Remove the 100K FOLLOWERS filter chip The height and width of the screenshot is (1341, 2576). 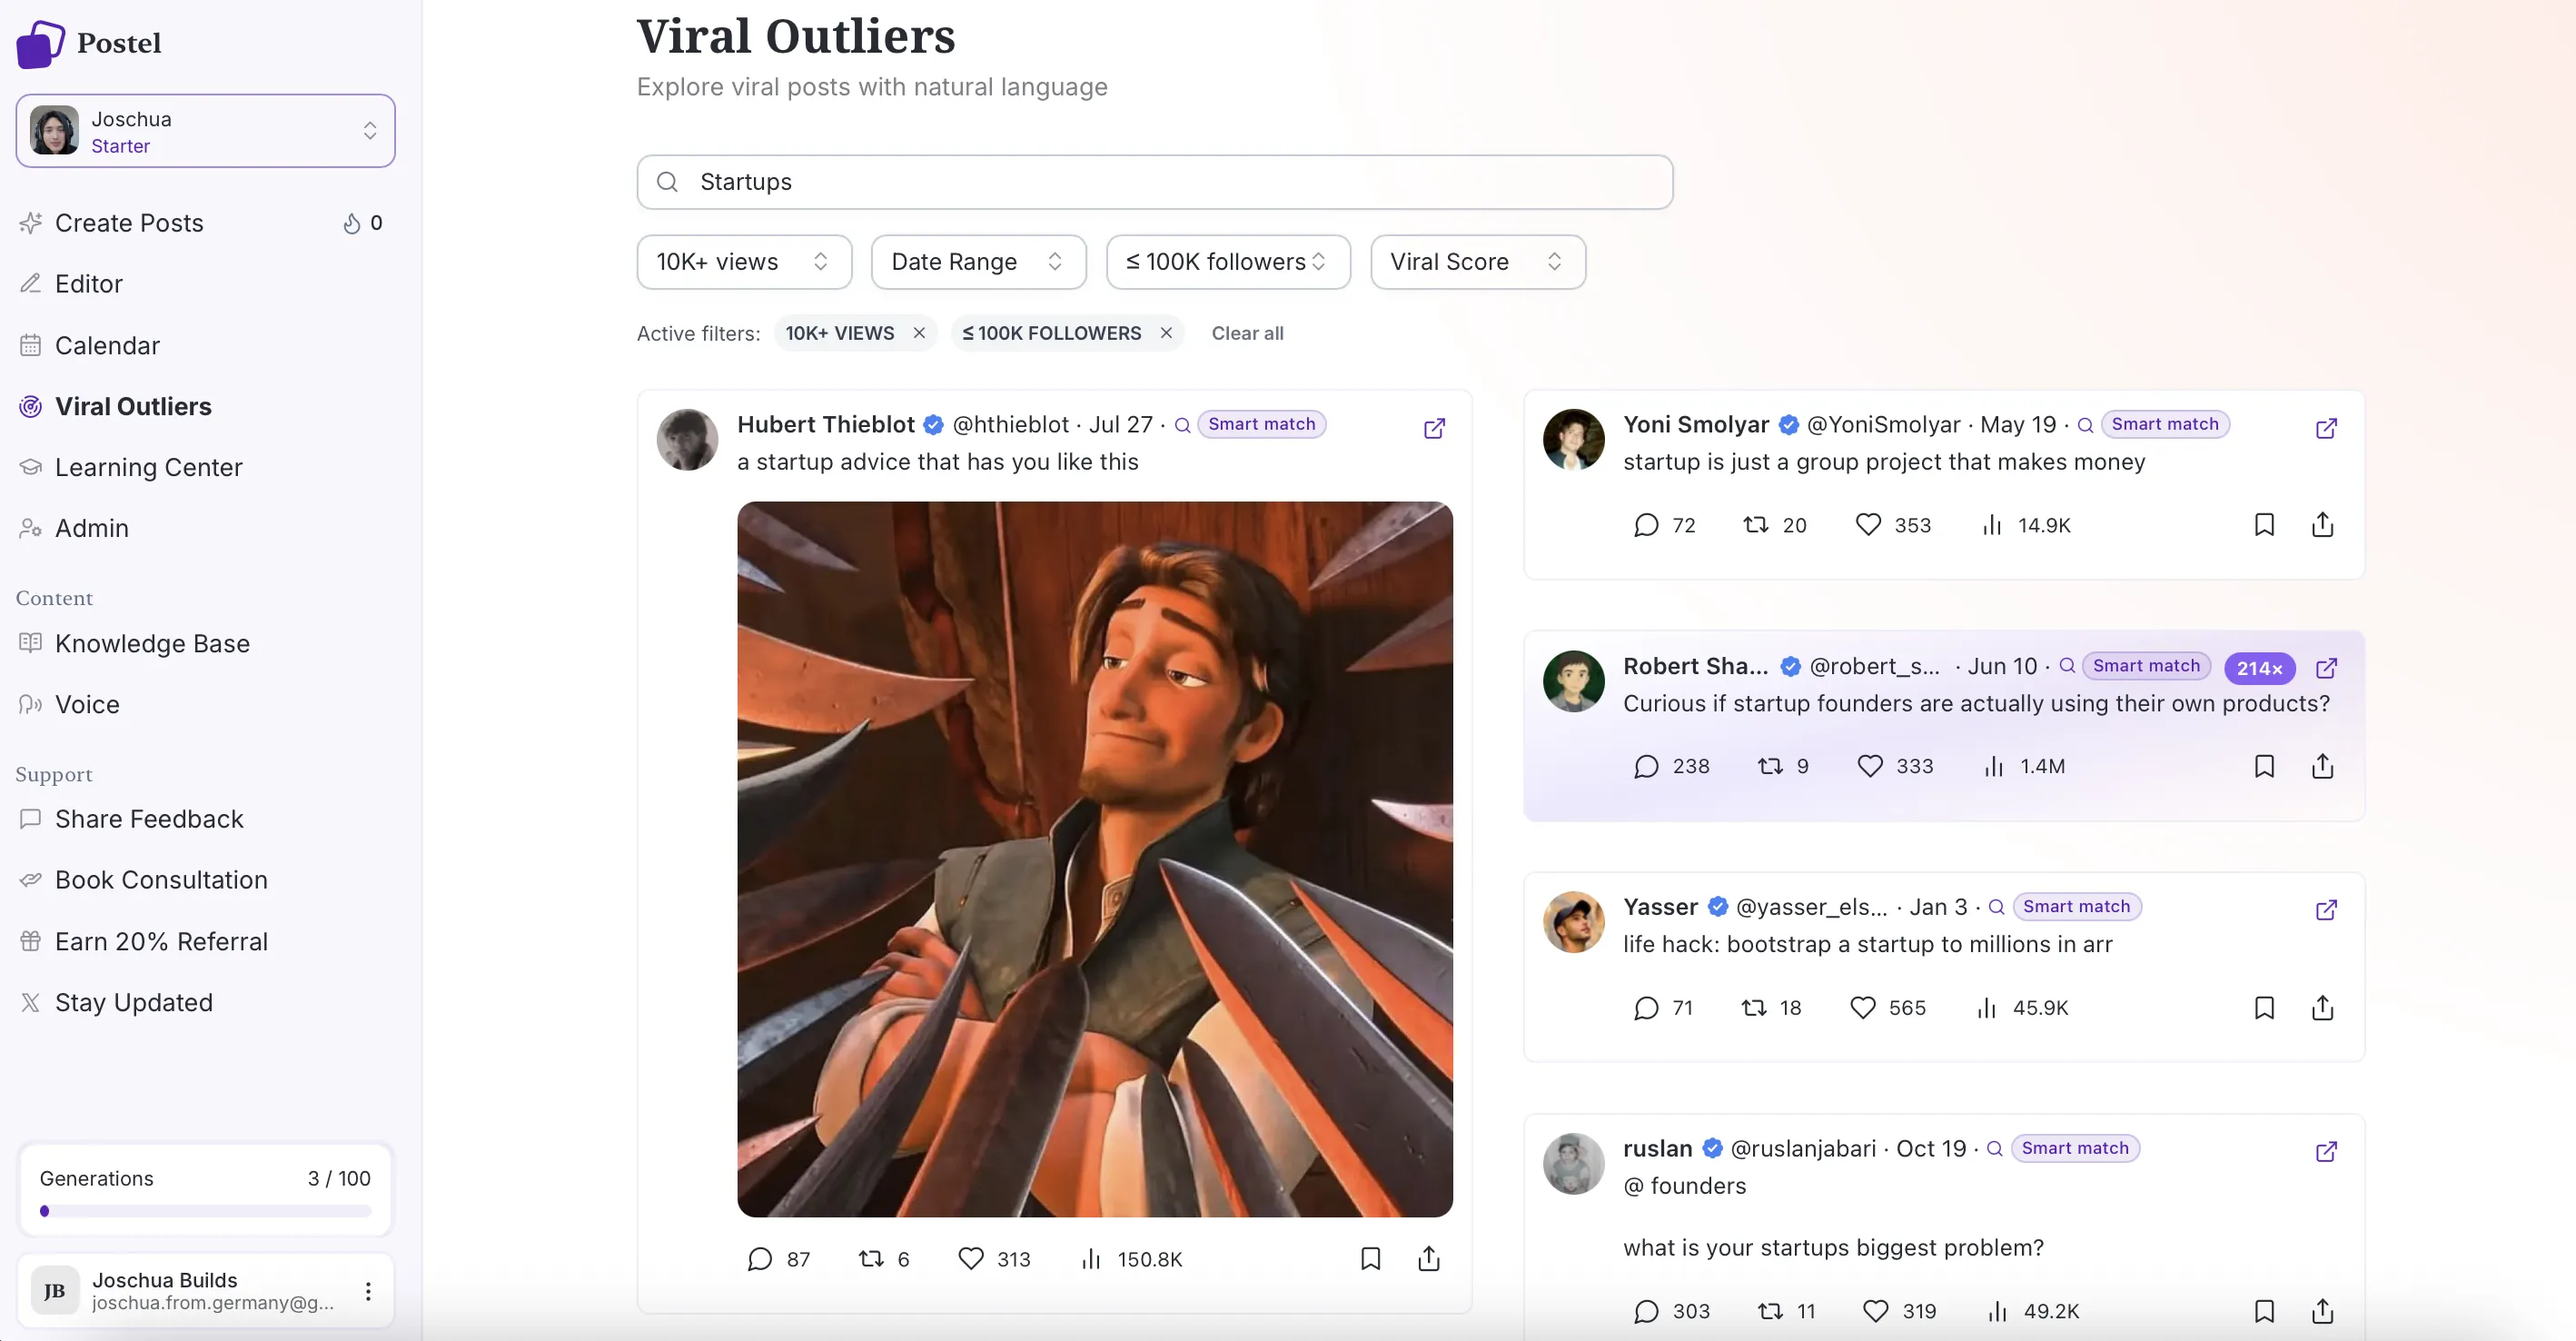pyautogui.click(x=1165, y=333)
